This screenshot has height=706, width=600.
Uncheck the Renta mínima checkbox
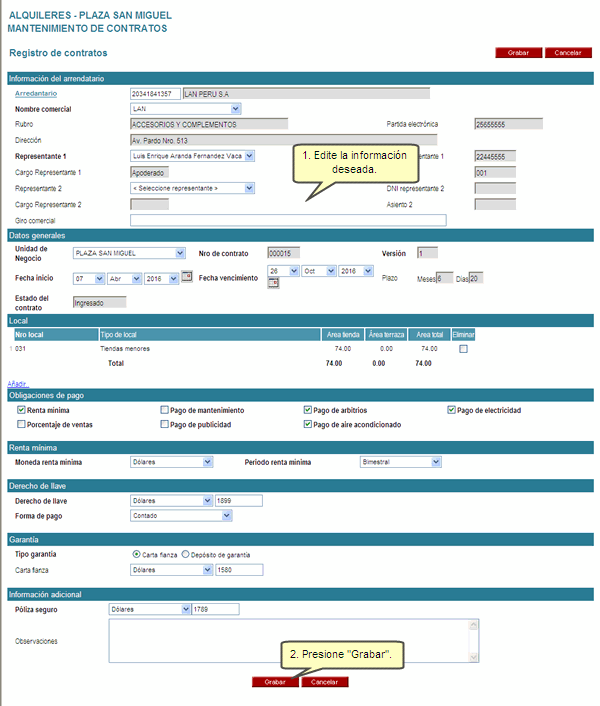click(x=22, y=410)
